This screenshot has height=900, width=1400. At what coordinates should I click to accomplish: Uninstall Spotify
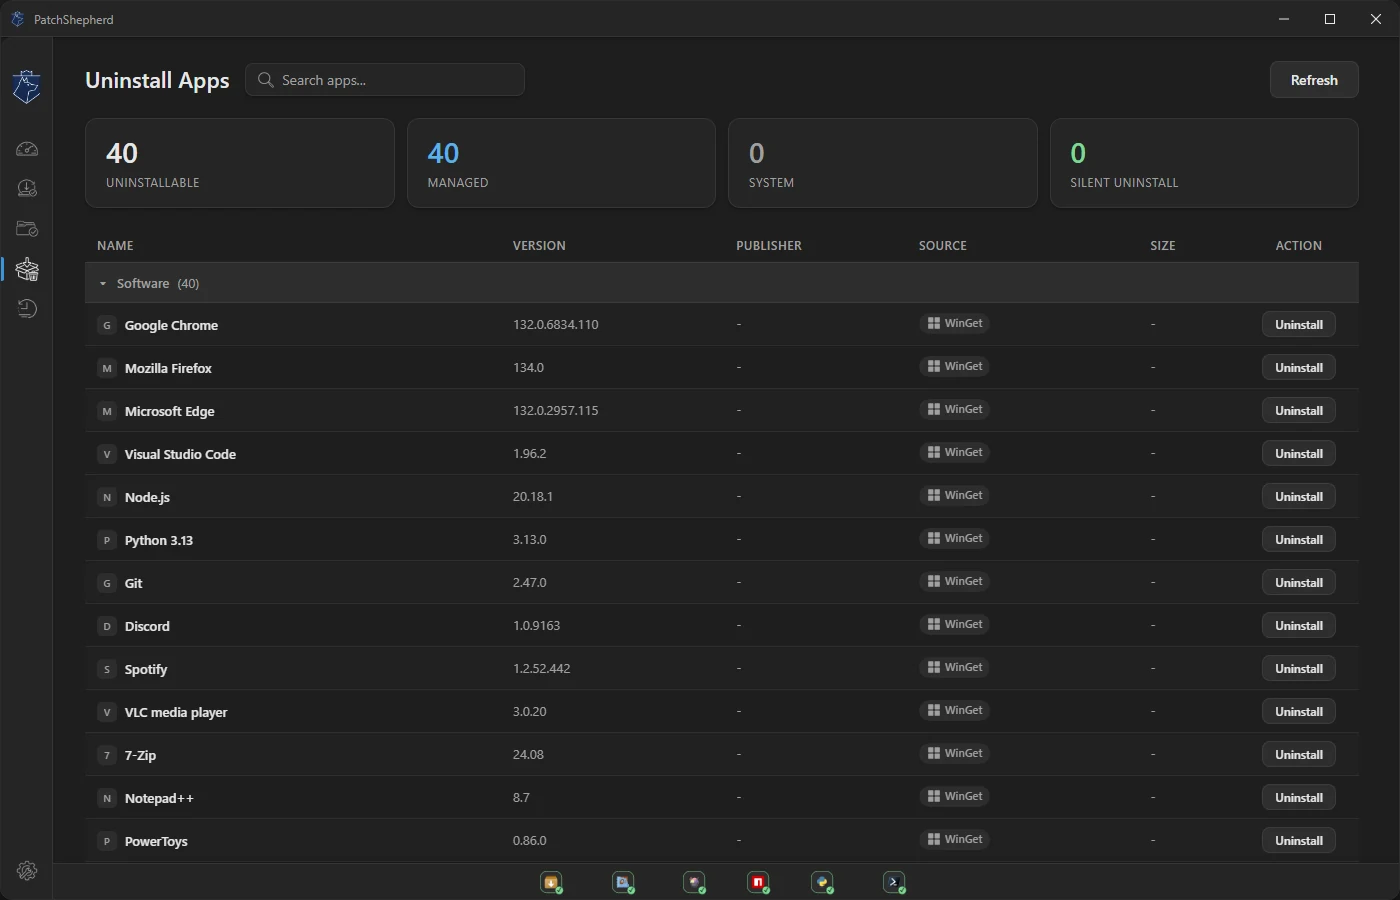(x=1298, y=669)
